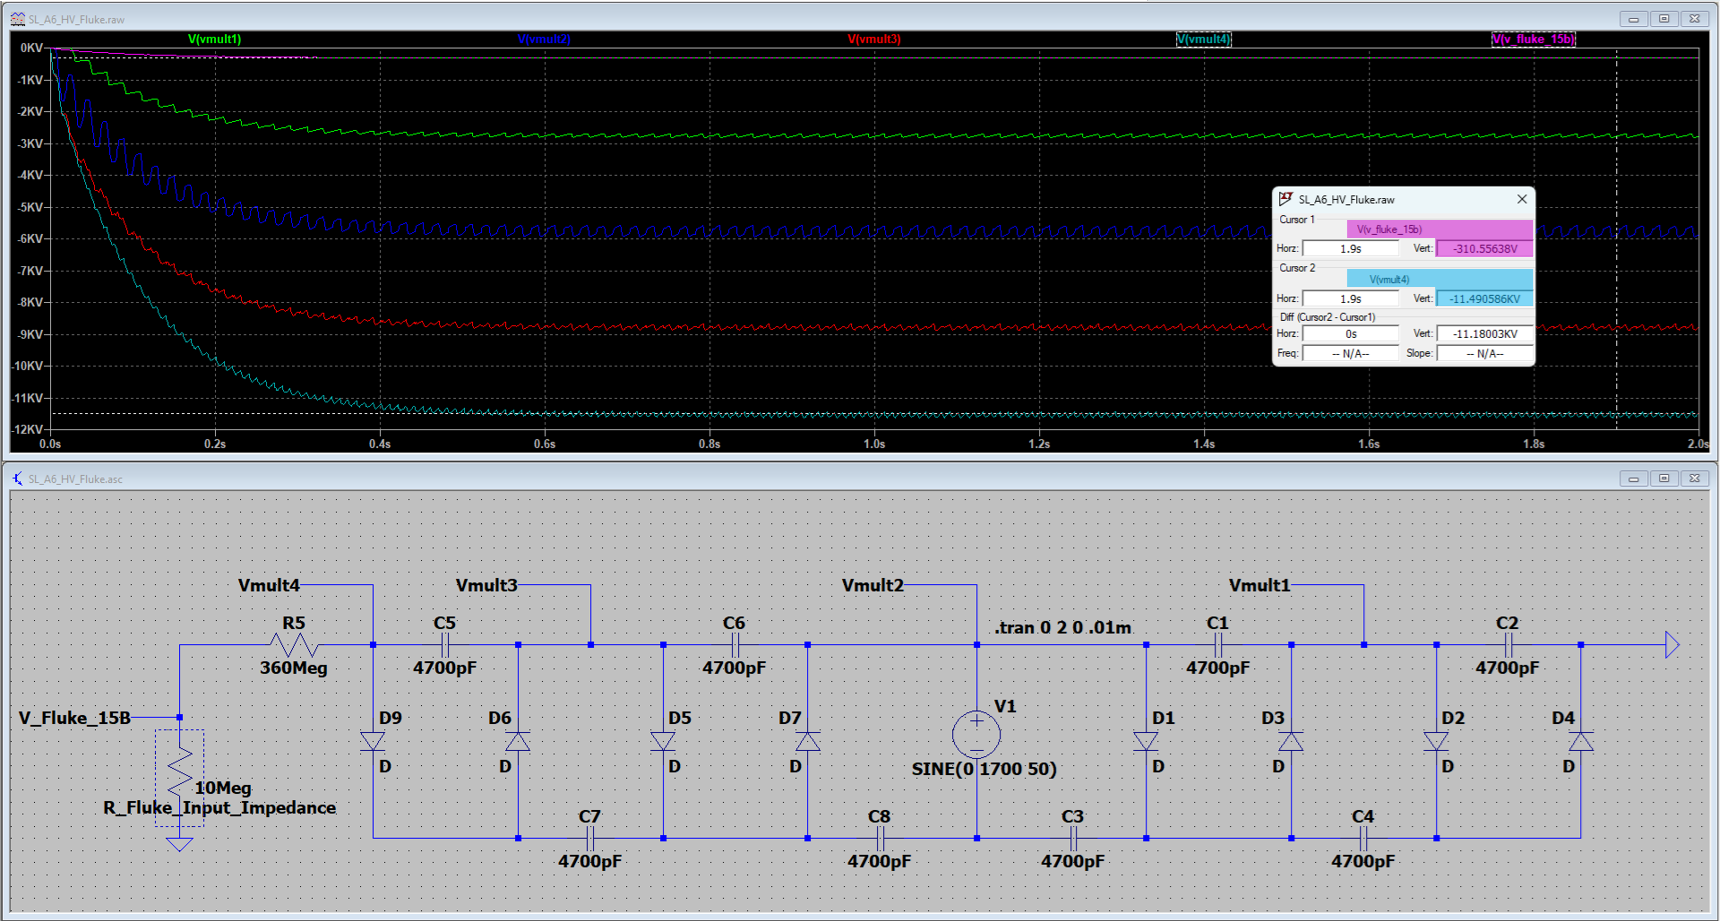
Task: Click the SINE(0 1700 50) source value
Action: (x=984, y=769)
